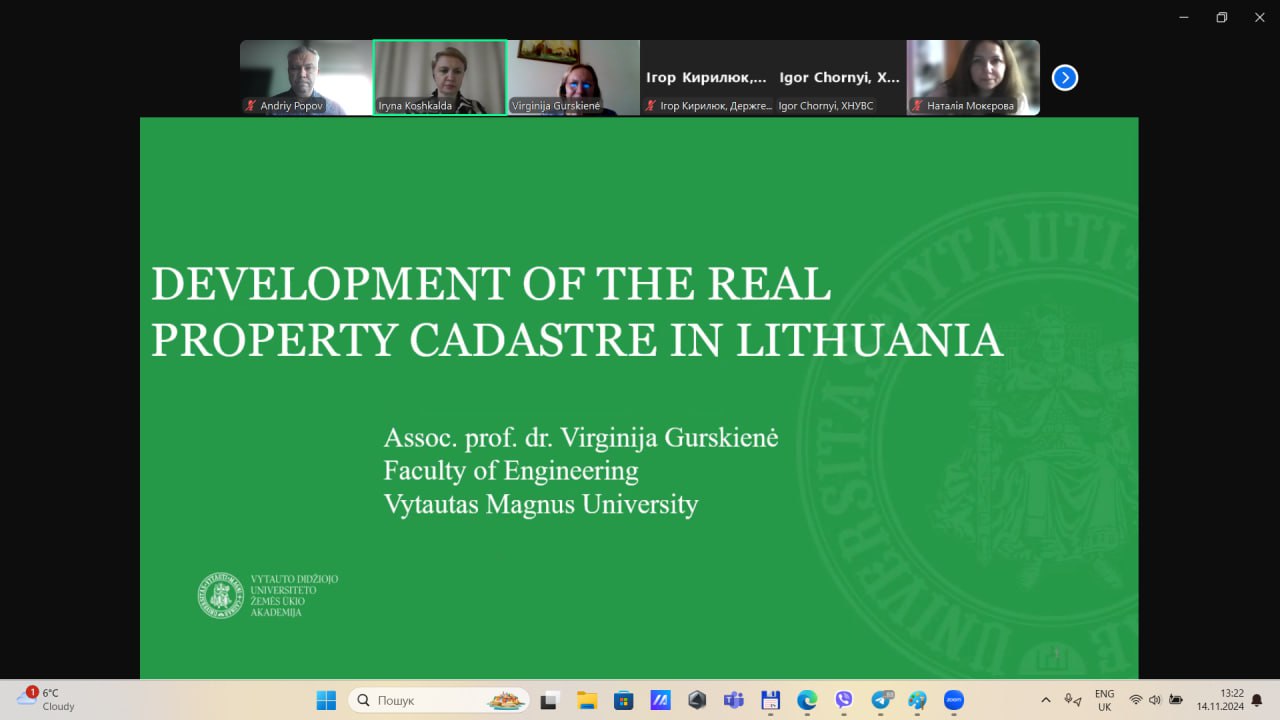1280x720 pixels.
Task: Open the floppy disk app on the taskbar
Action: [x=770, y=700]
